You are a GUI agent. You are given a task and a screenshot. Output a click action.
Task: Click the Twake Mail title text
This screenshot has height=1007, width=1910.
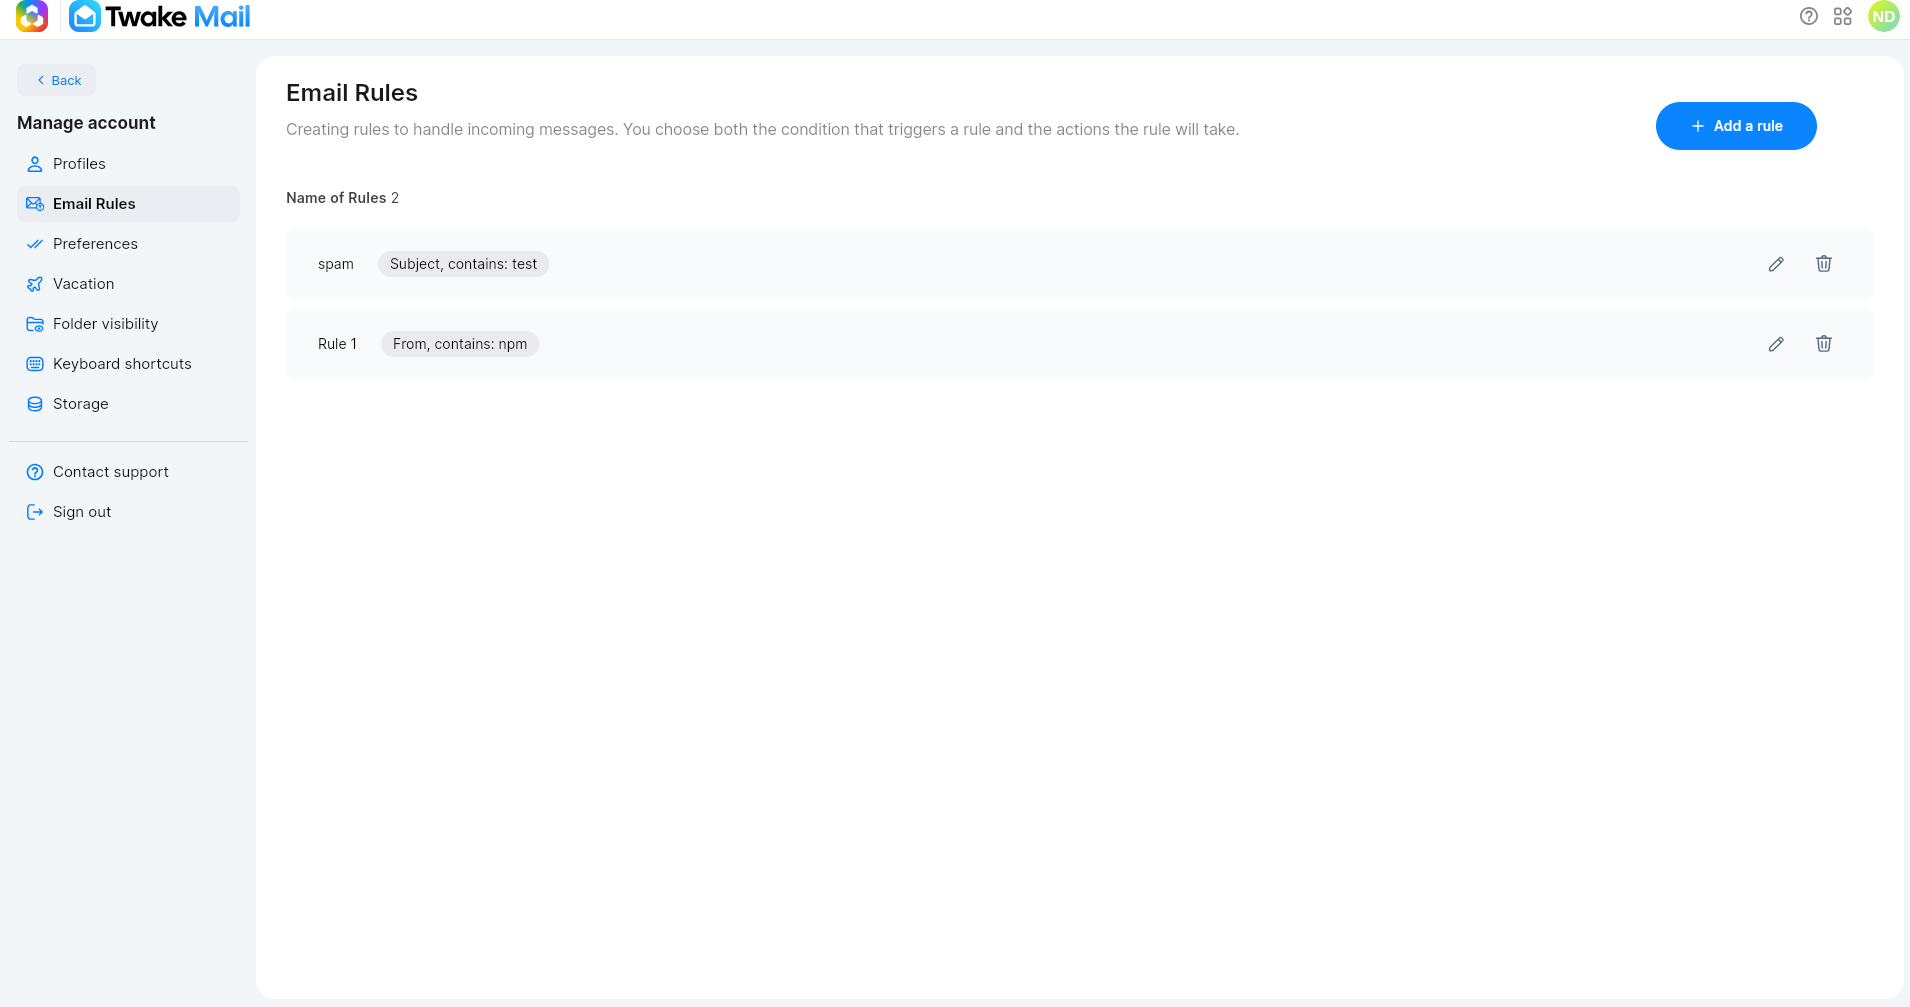tap(178, 16)
